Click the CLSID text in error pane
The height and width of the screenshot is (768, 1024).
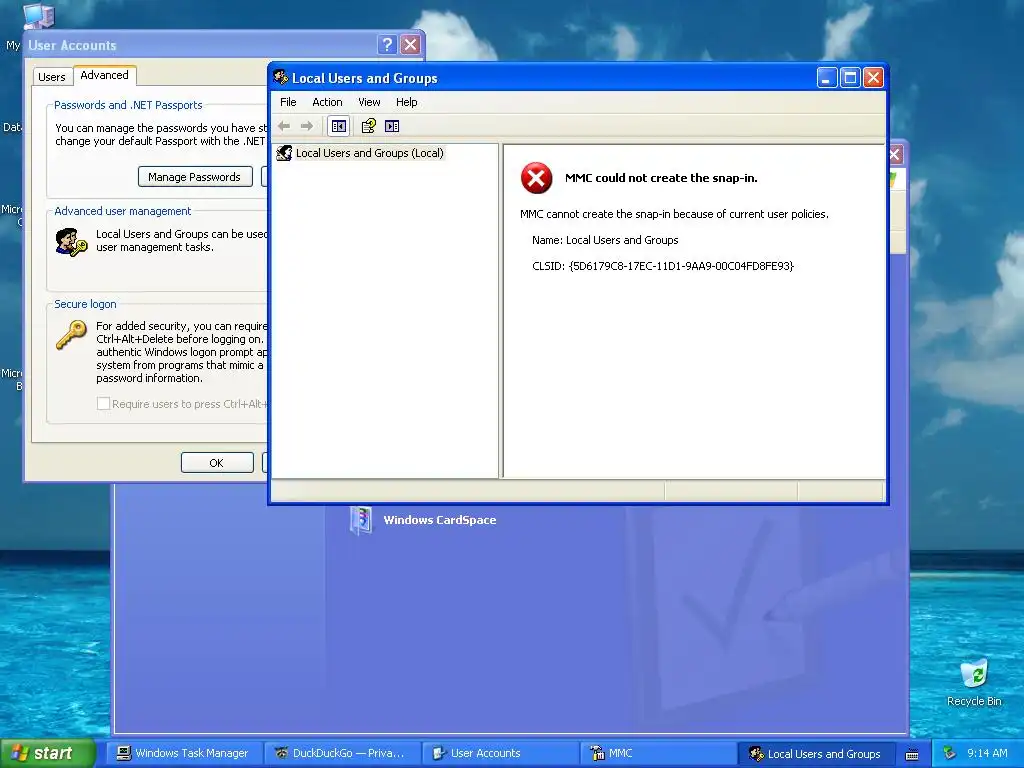click(663, 266)
